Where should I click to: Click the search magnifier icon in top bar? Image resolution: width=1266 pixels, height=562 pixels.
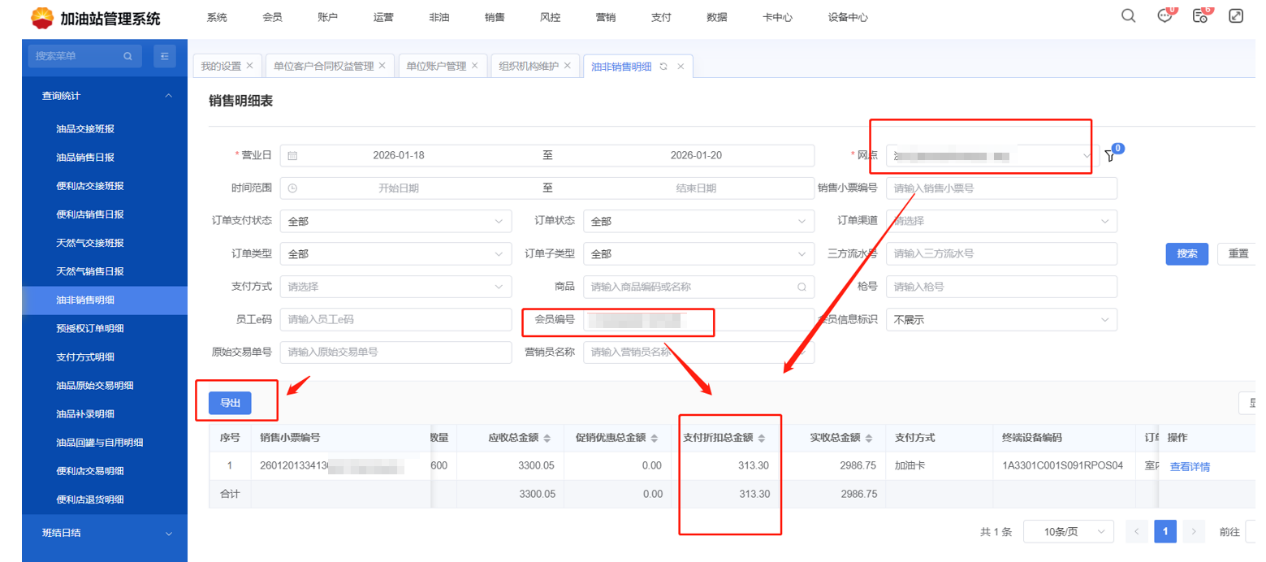[x=1128, y=16]
